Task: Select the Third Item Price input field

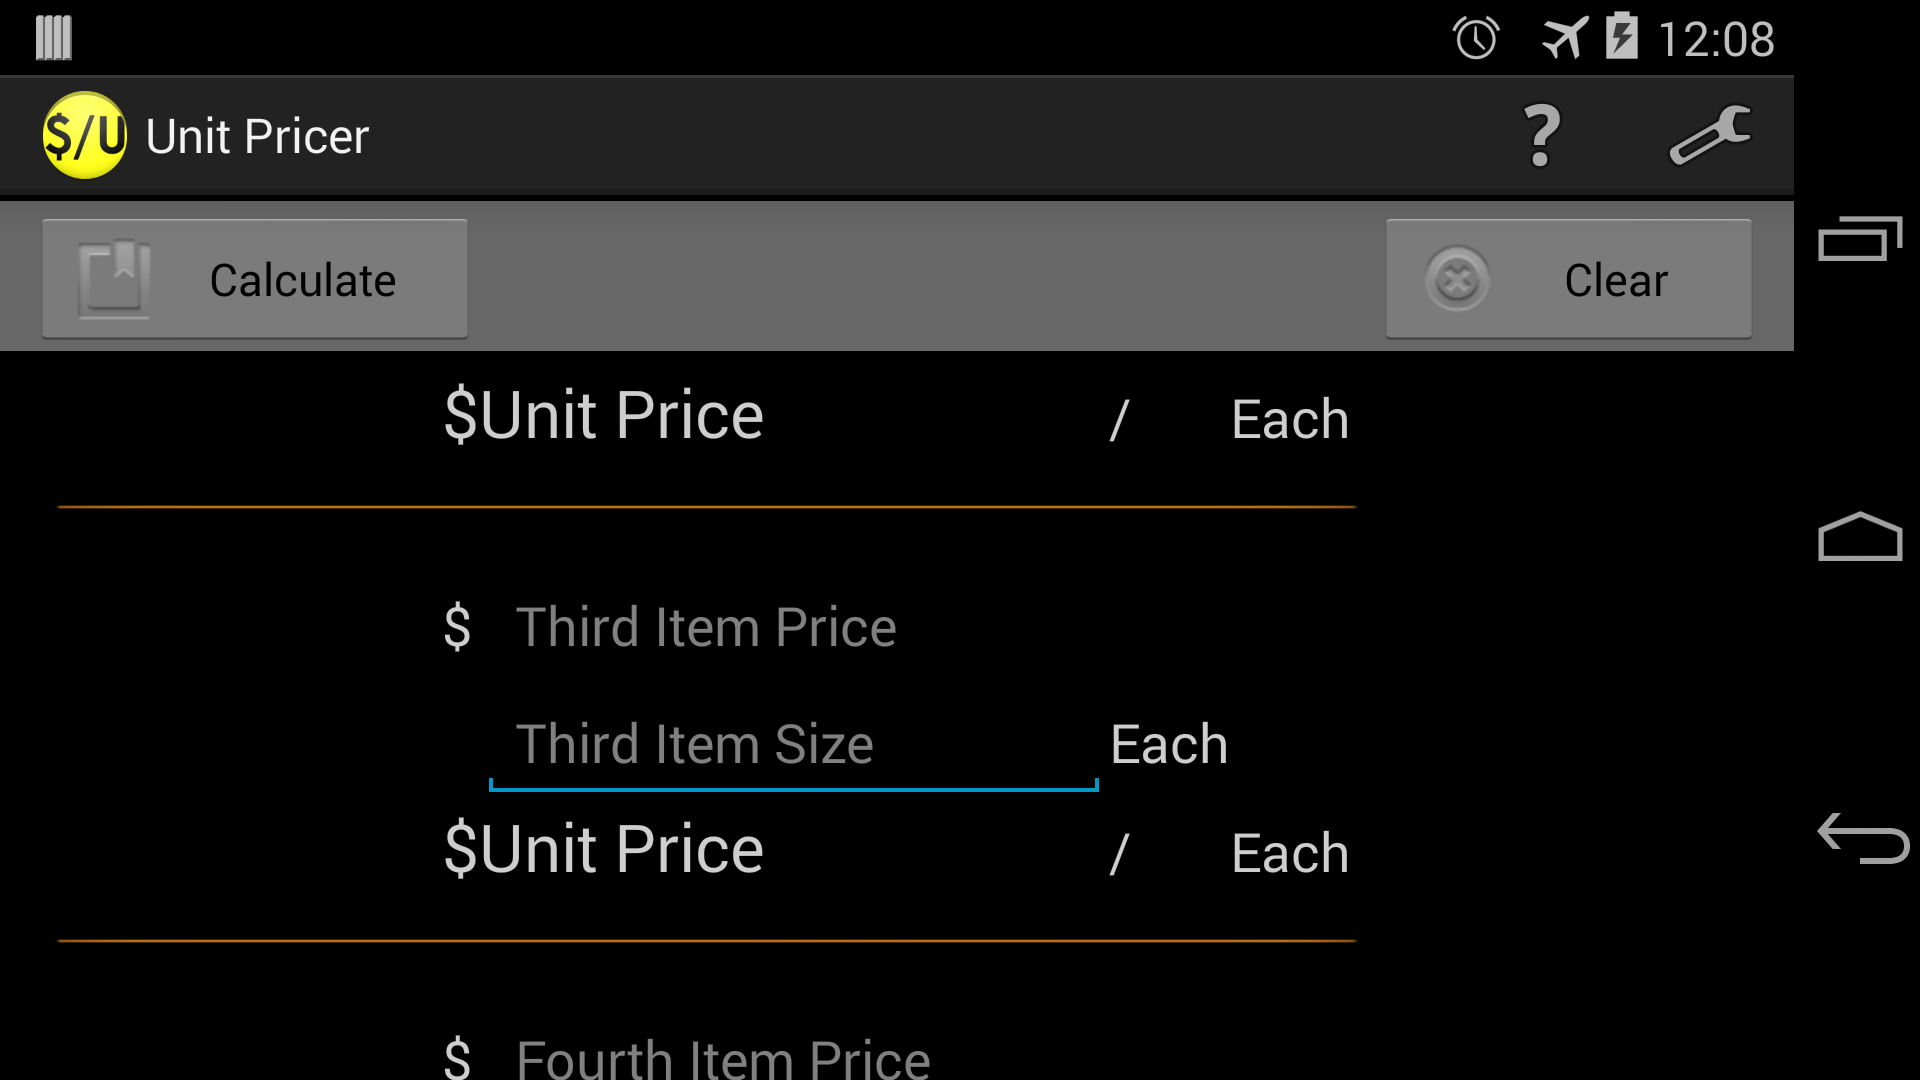Action: [705, 627]
